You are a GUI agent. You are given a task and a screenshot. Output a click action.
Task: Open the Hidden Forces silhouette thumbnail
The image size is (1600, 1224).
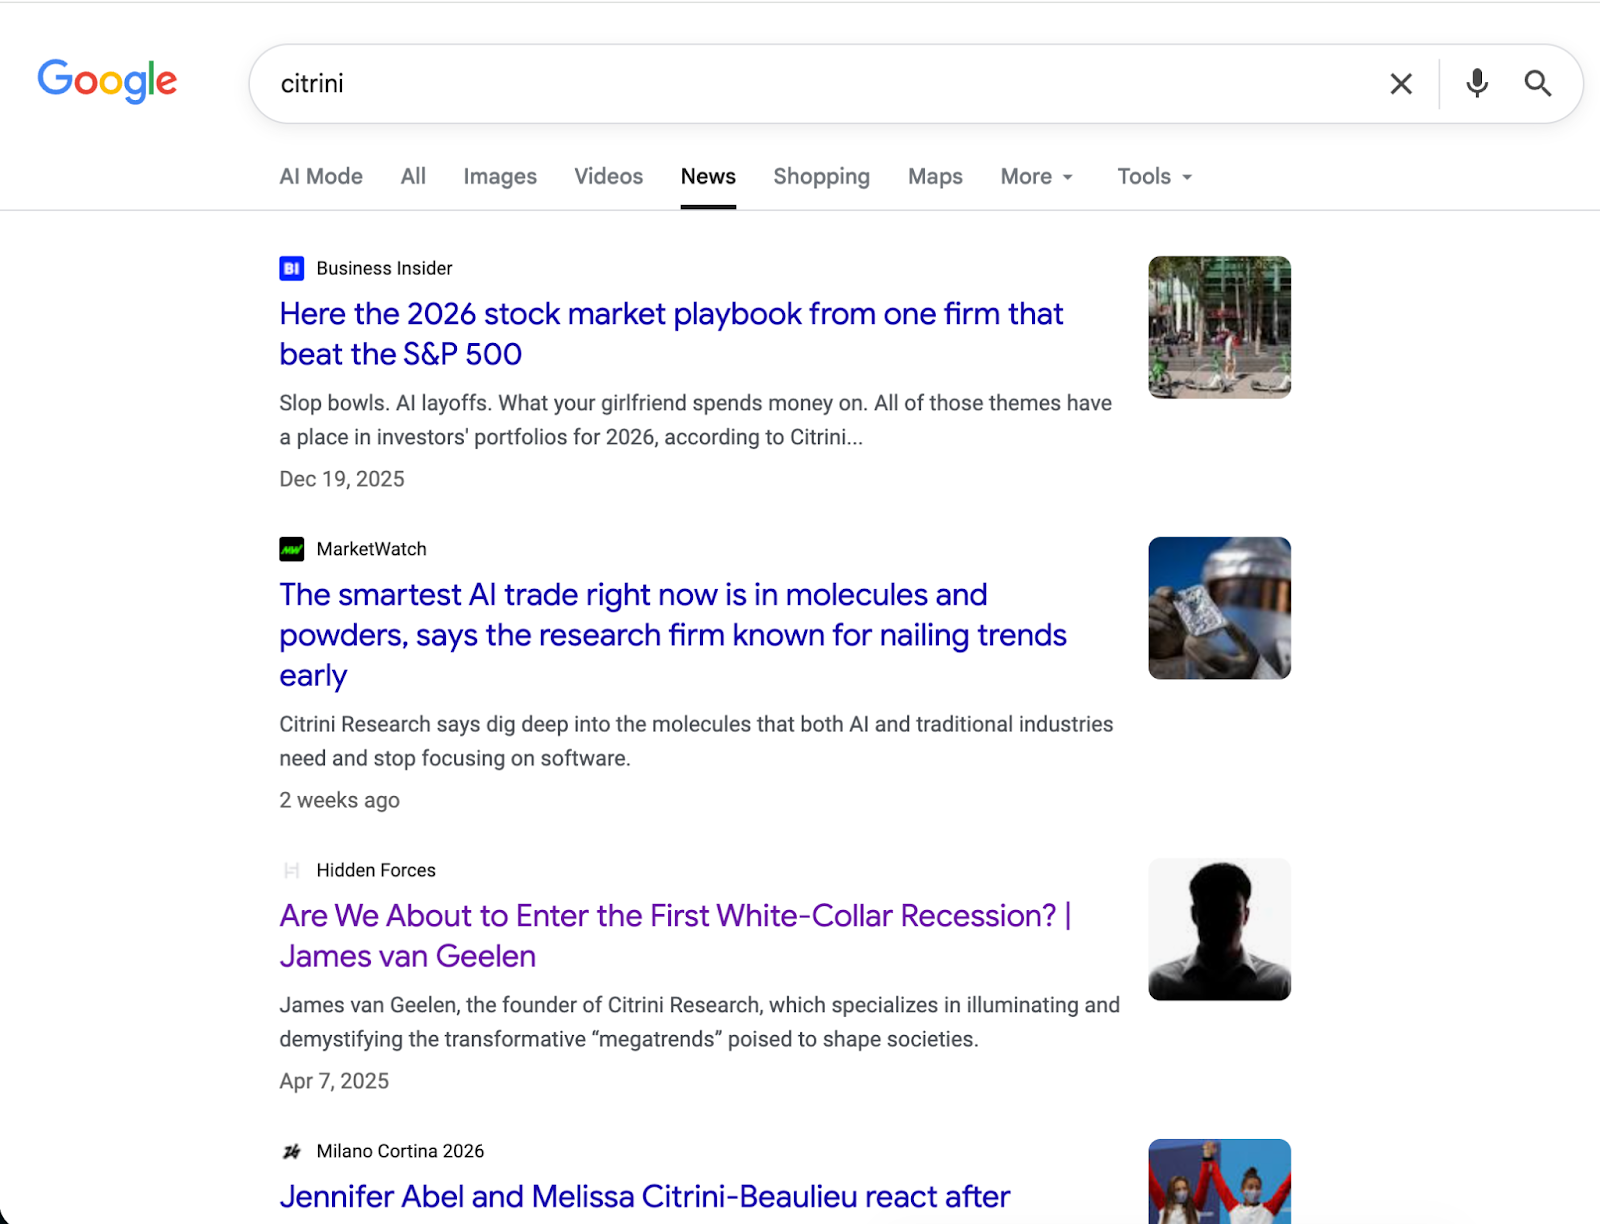pyautogui.click(x=1219, y=929)
